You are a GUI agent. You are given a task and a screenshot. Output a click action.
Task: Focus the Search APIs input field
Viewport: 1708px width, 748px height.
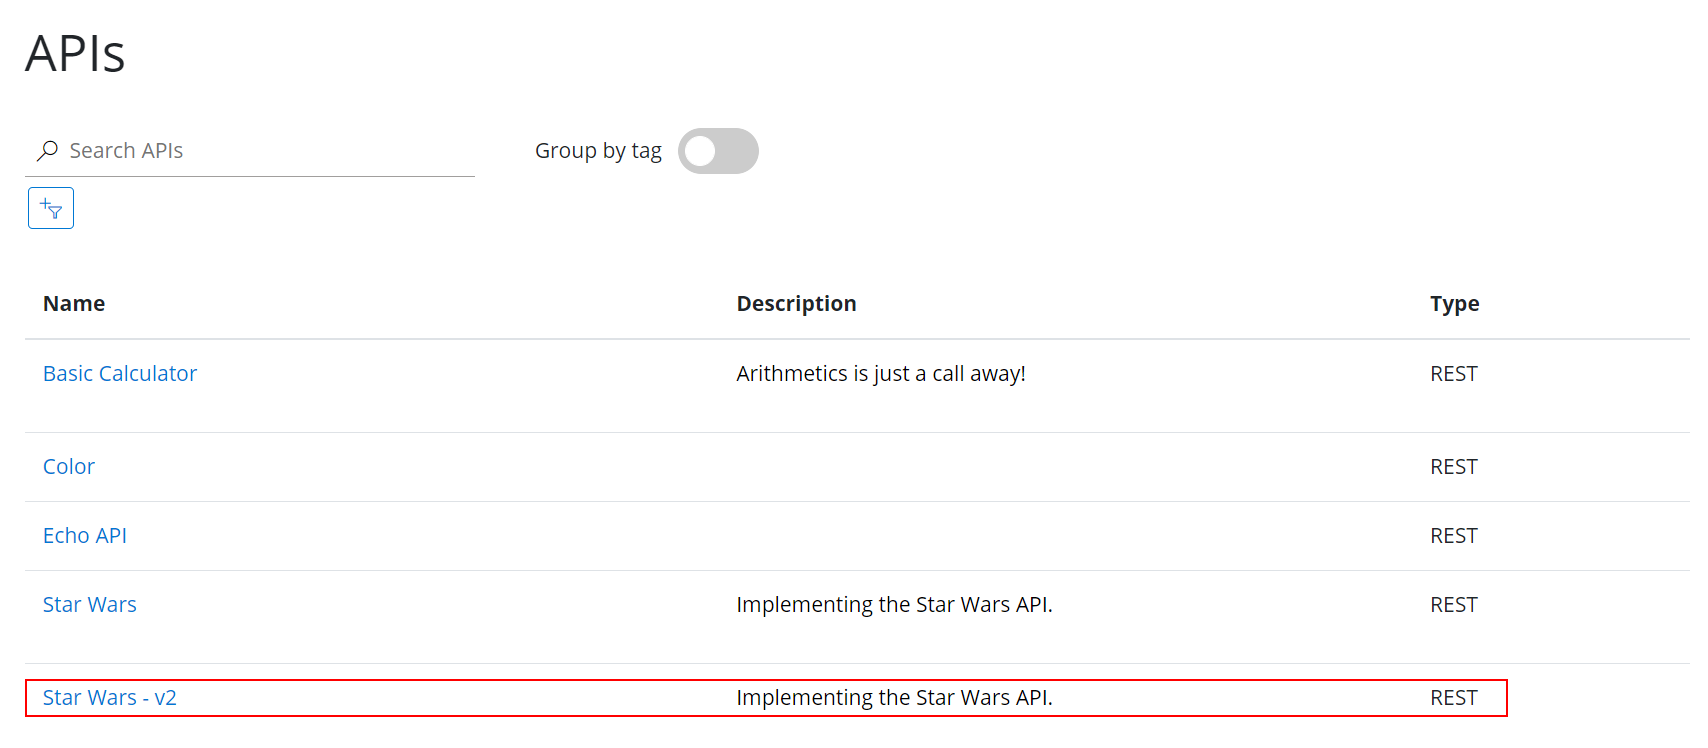tap(250, 151)
